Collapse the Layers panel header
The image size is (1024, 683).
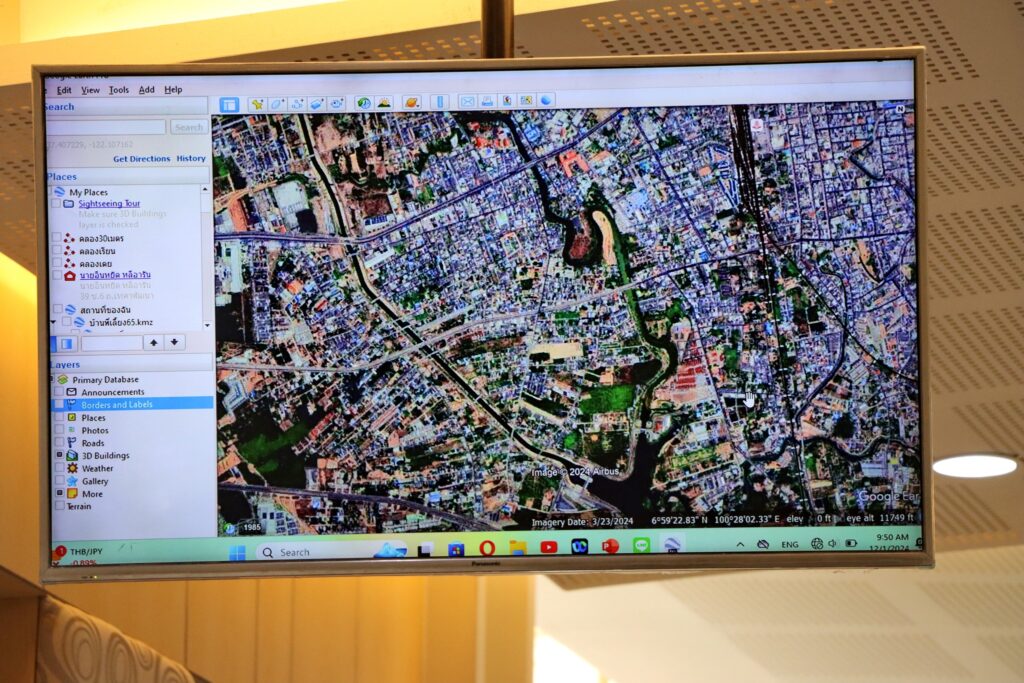click(x=132, y=364)
